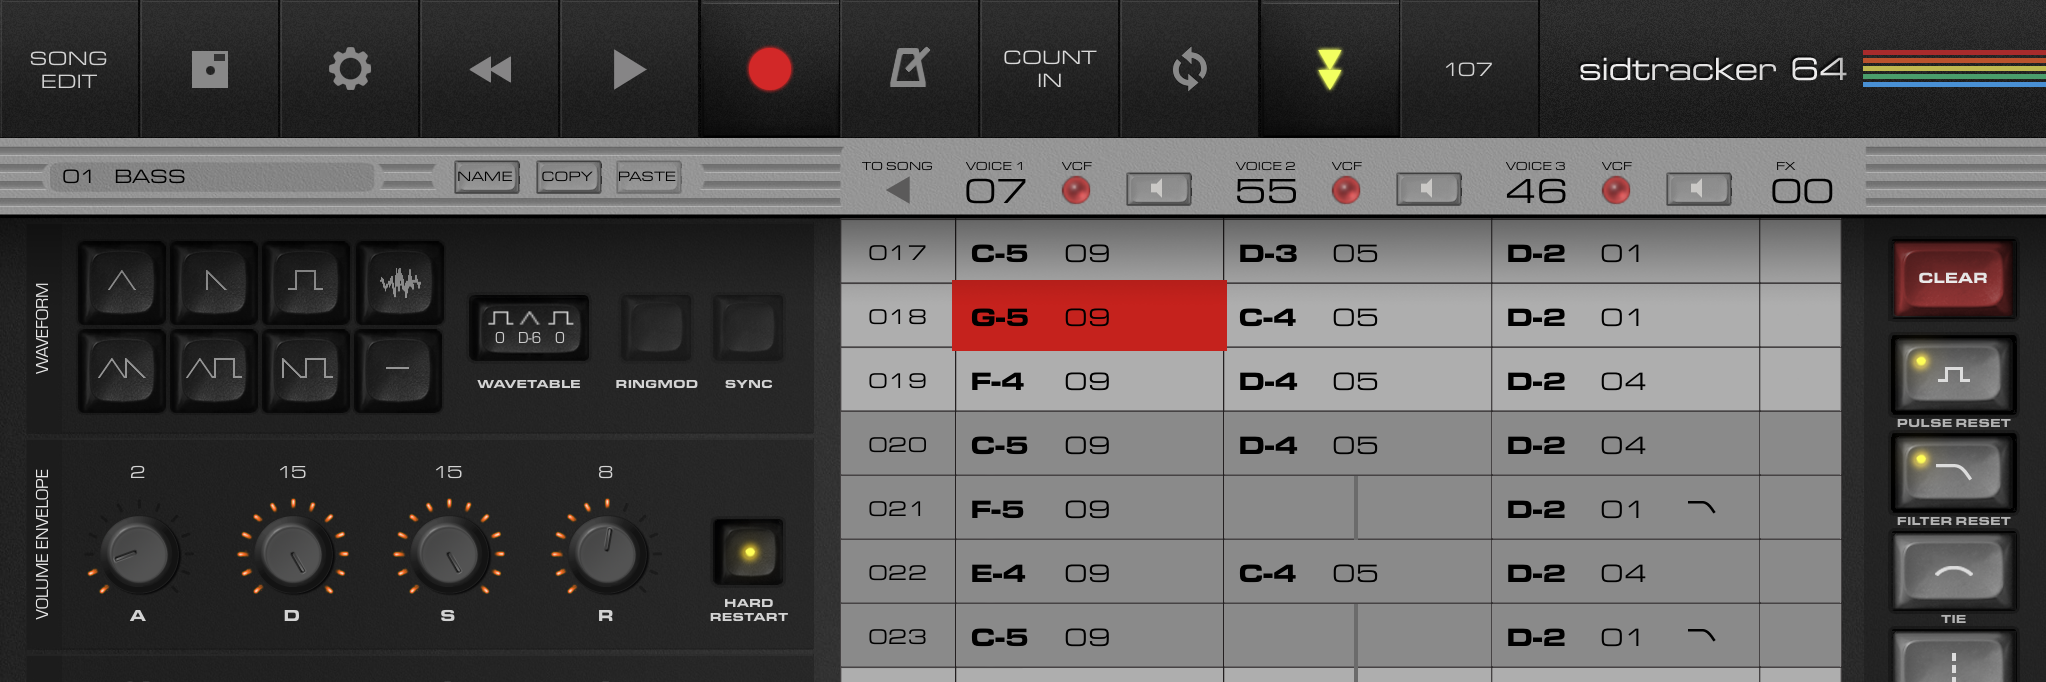Toggle Sync

[748, 328]
